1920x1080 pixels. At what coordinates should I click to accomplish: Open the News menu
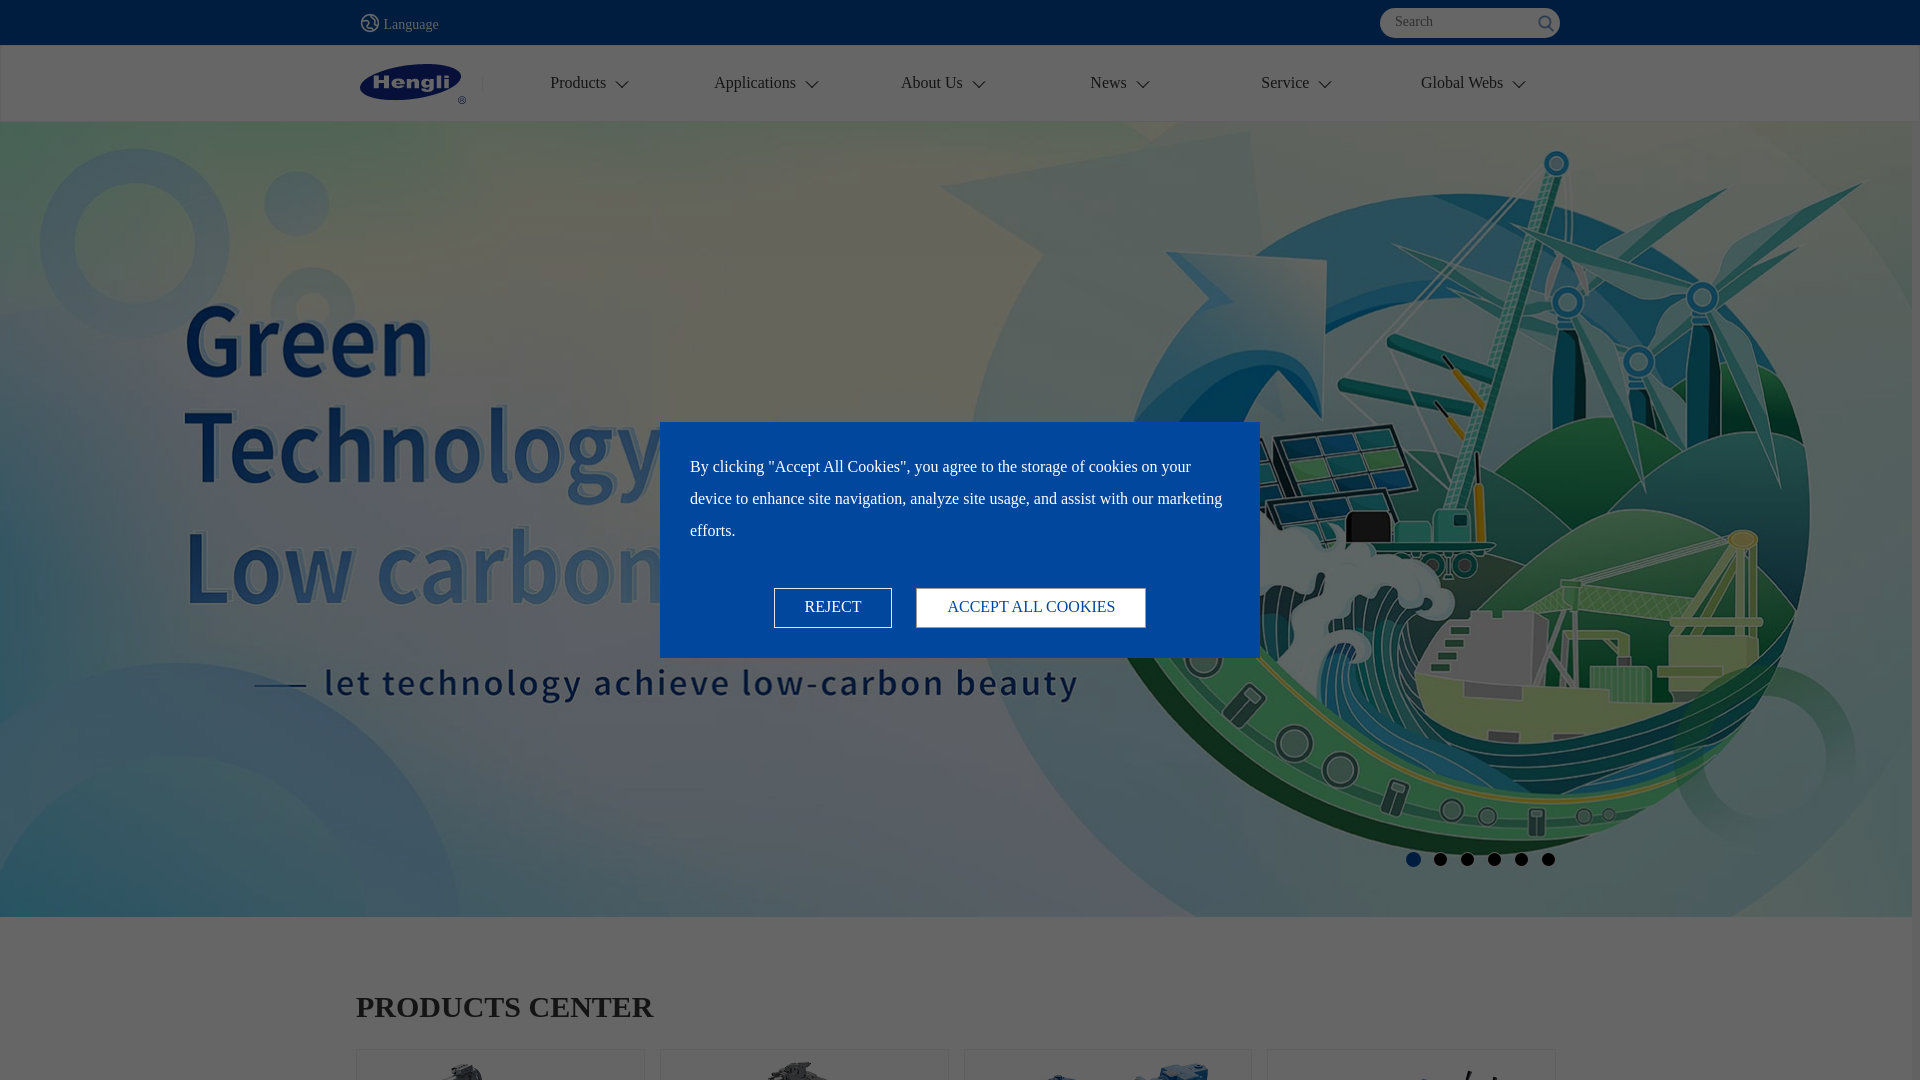point(1108,83)
